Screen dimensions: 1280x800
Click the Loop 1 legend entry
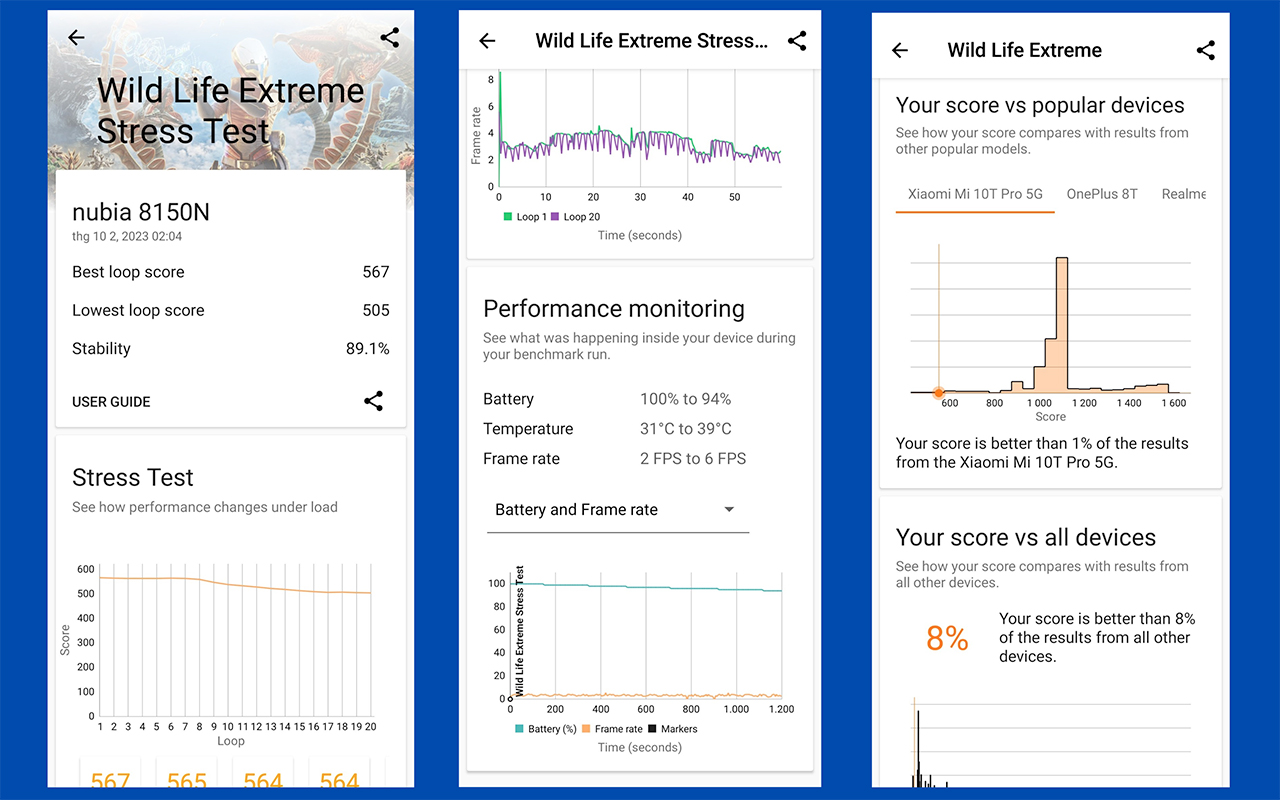(x=524, y=217)
